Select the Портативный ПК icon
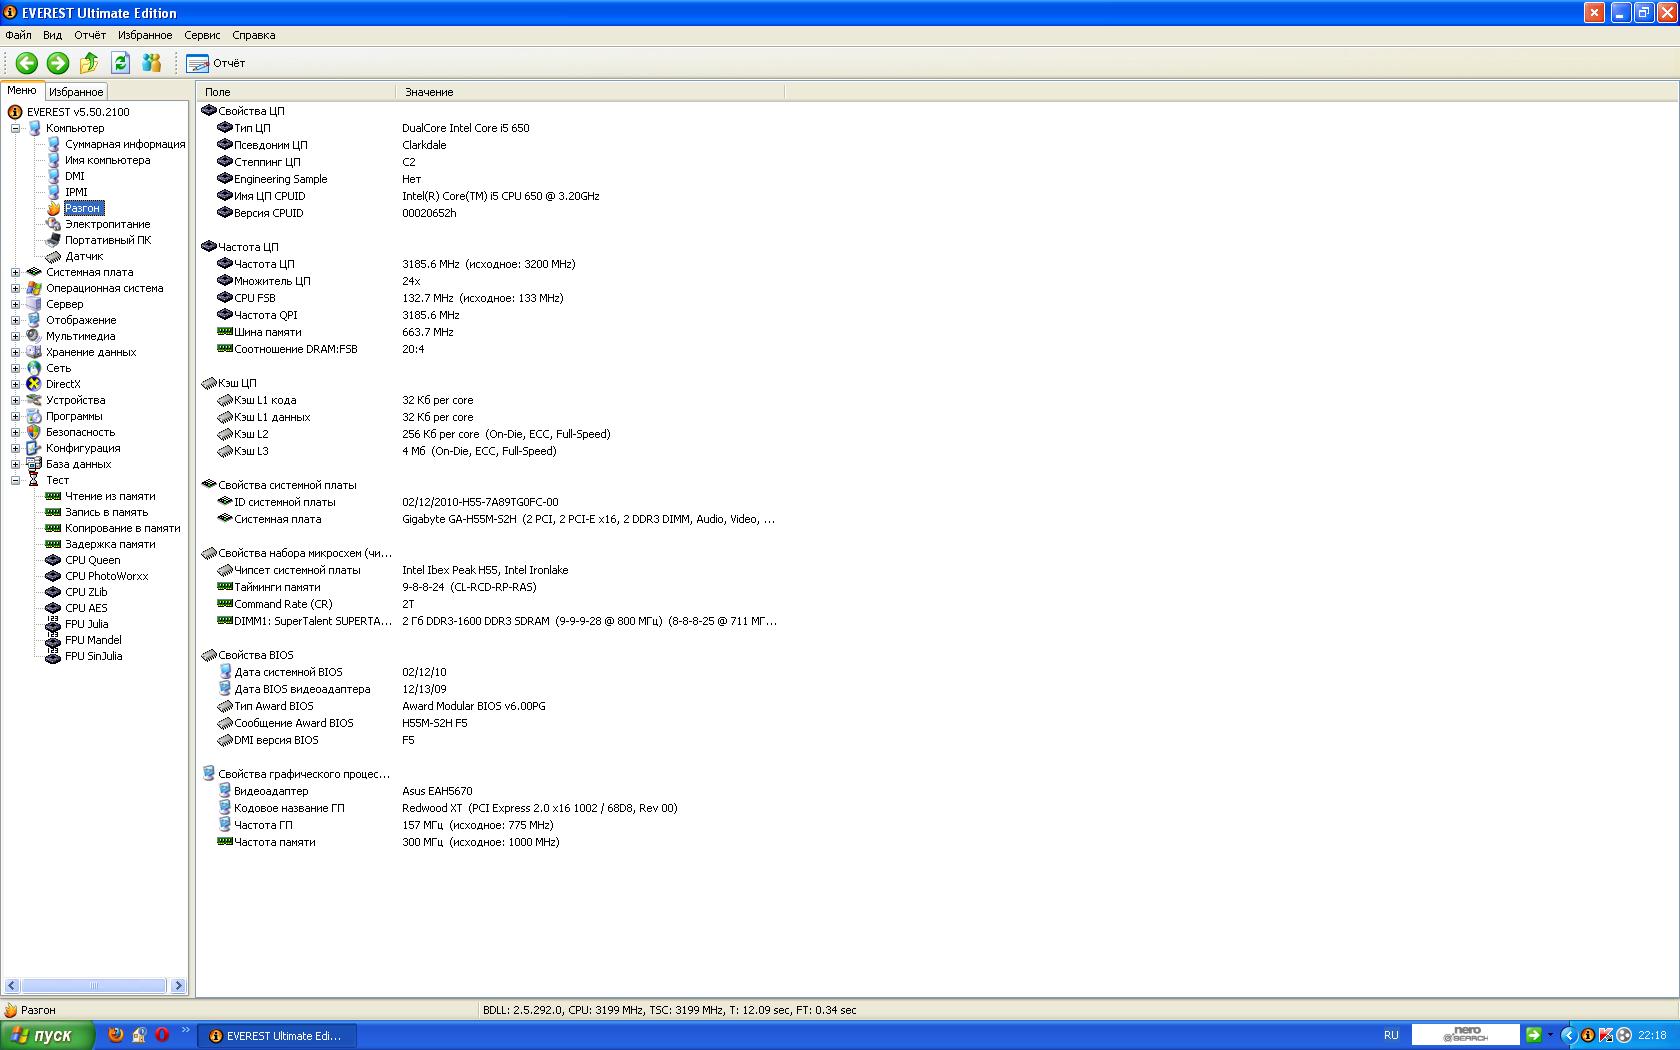The width and height of the screenshot is (1680, 1050). [54, 240]
